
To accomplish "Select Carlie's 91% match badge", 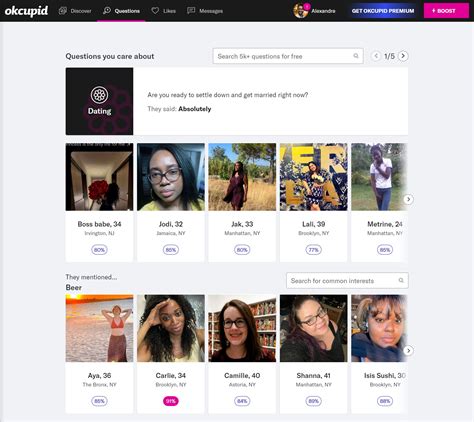I will (171, 401).
